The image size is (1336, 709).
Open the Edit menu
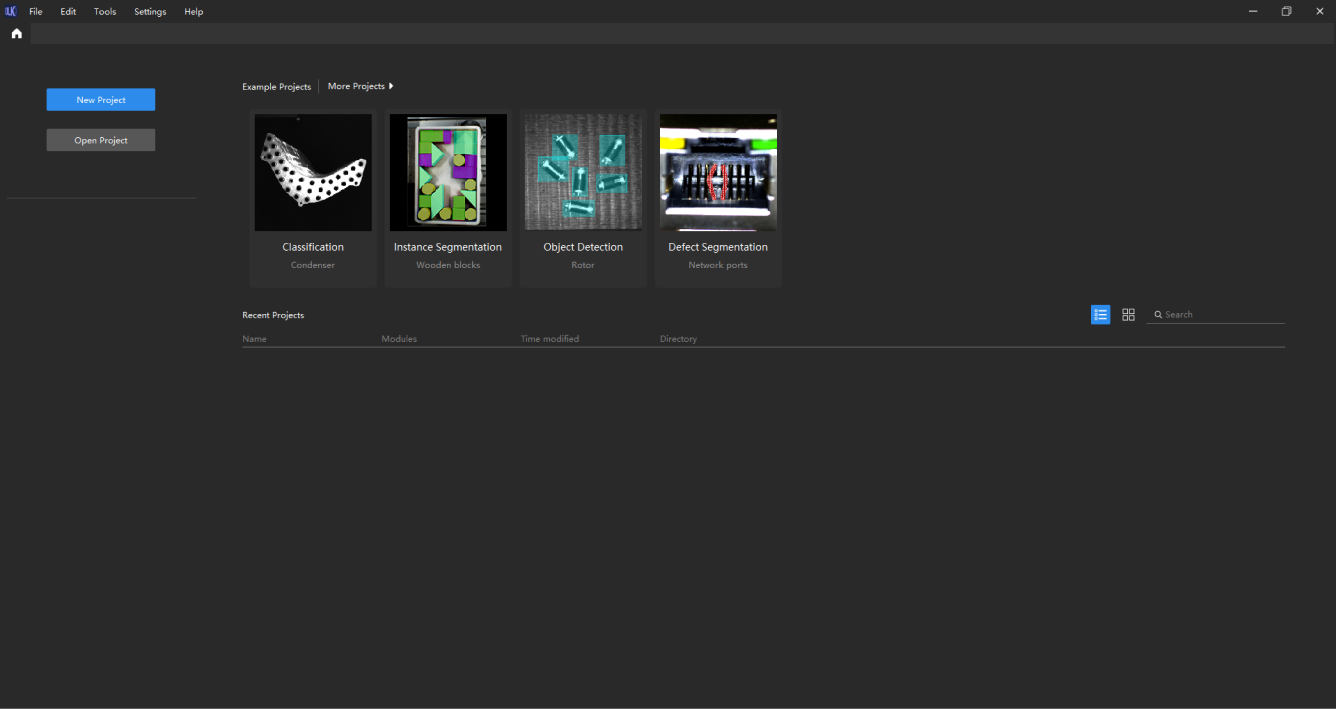(68, 12)
